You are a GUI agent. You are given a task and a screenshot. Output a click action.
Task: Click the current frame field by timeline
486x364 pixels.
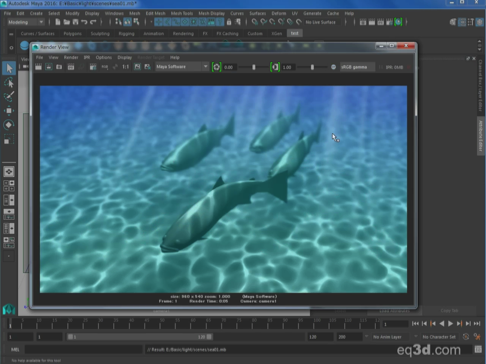395,324
